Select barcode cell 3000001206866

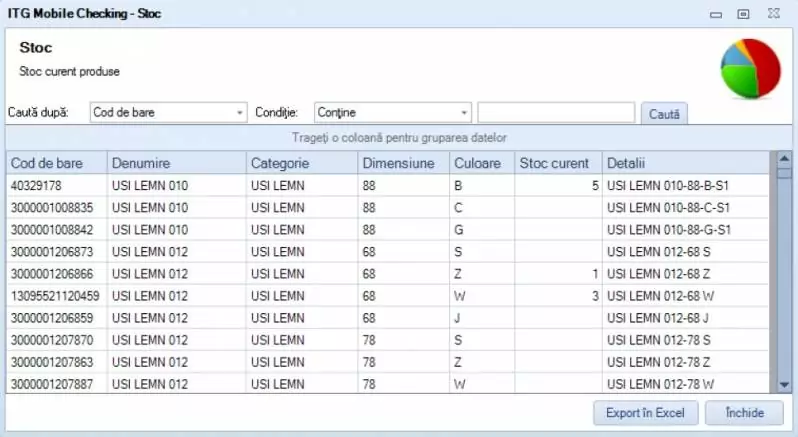(57, 274)
